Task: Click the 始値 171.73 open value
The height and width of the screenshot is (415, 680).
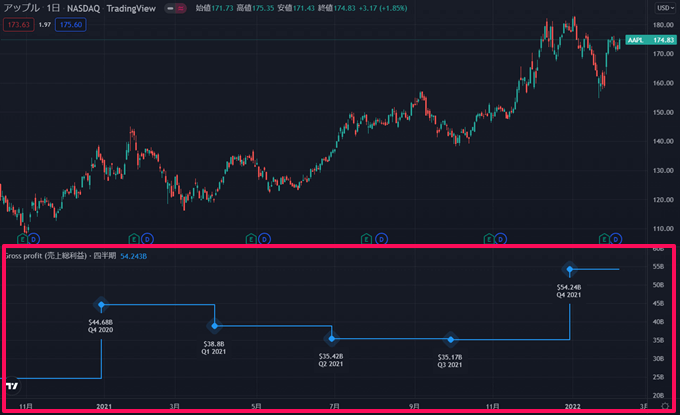Action: click(214, 8)
